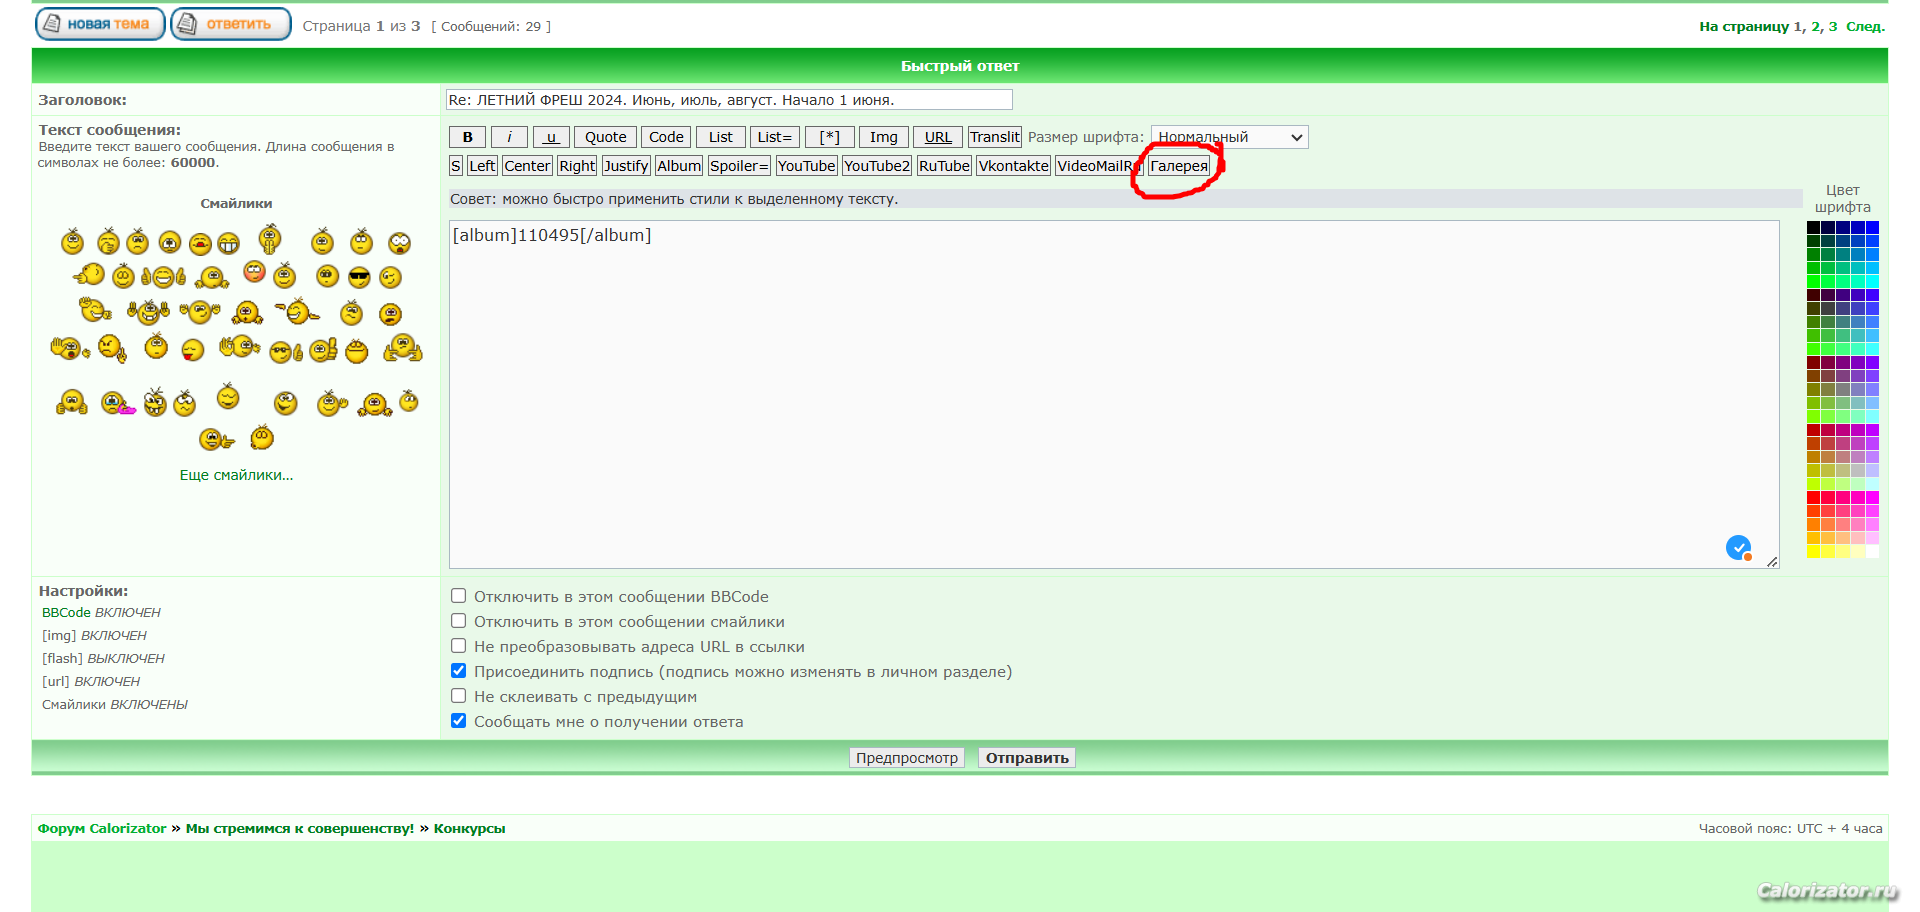Apply underline formatting with u button
Screen dimensions: 1920x912
pyautogui.click(x=551, y=137)
